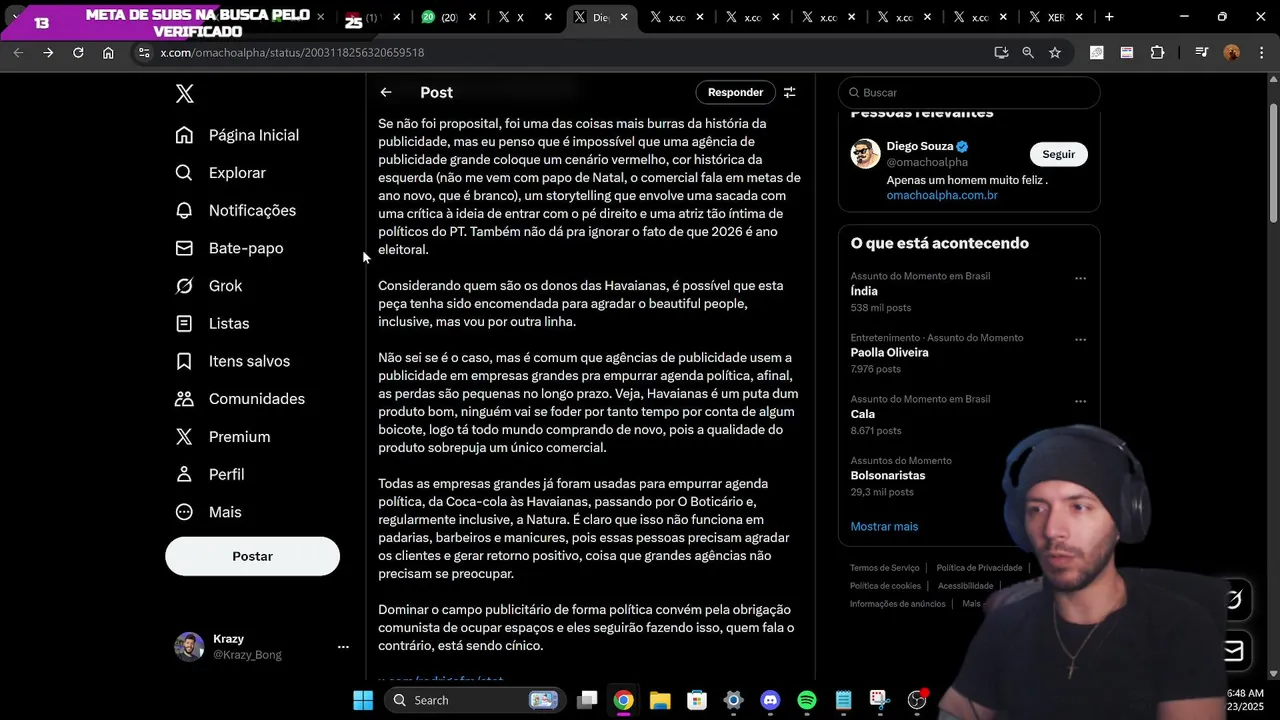Open Spotify from the taskbar

tap(807, 700)
